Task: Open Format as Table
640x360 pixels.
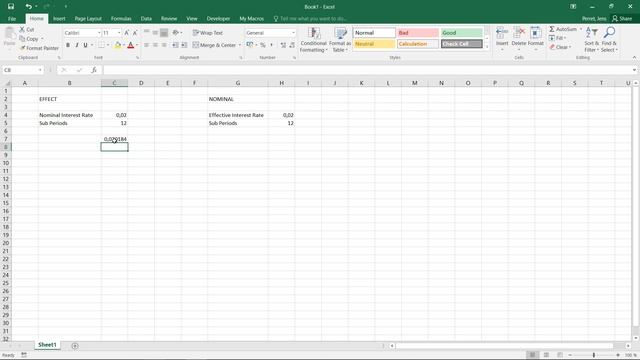Action: pos(340,40)
